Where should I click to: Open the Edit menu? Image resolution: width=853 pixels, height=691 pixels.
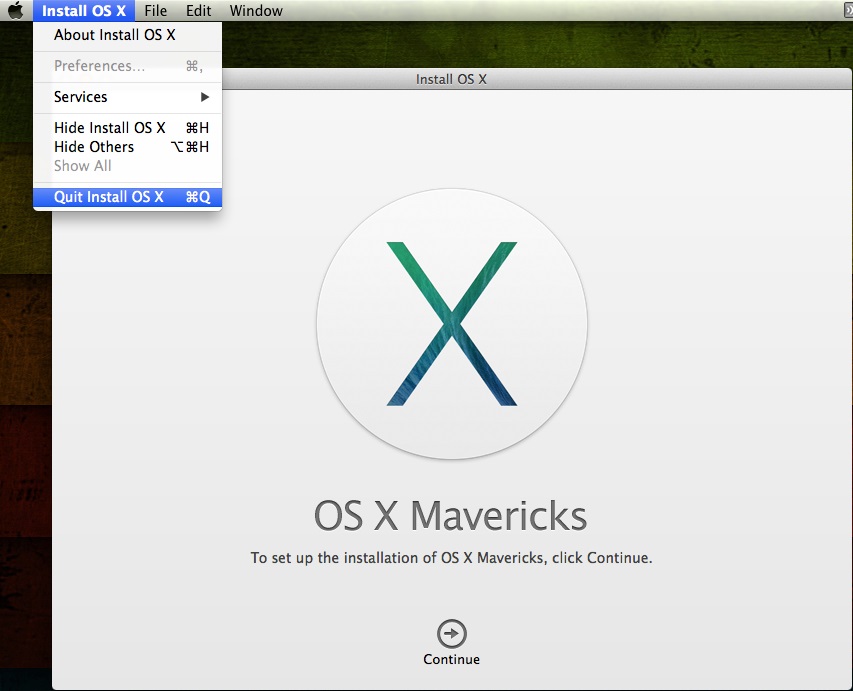[198, 11]
